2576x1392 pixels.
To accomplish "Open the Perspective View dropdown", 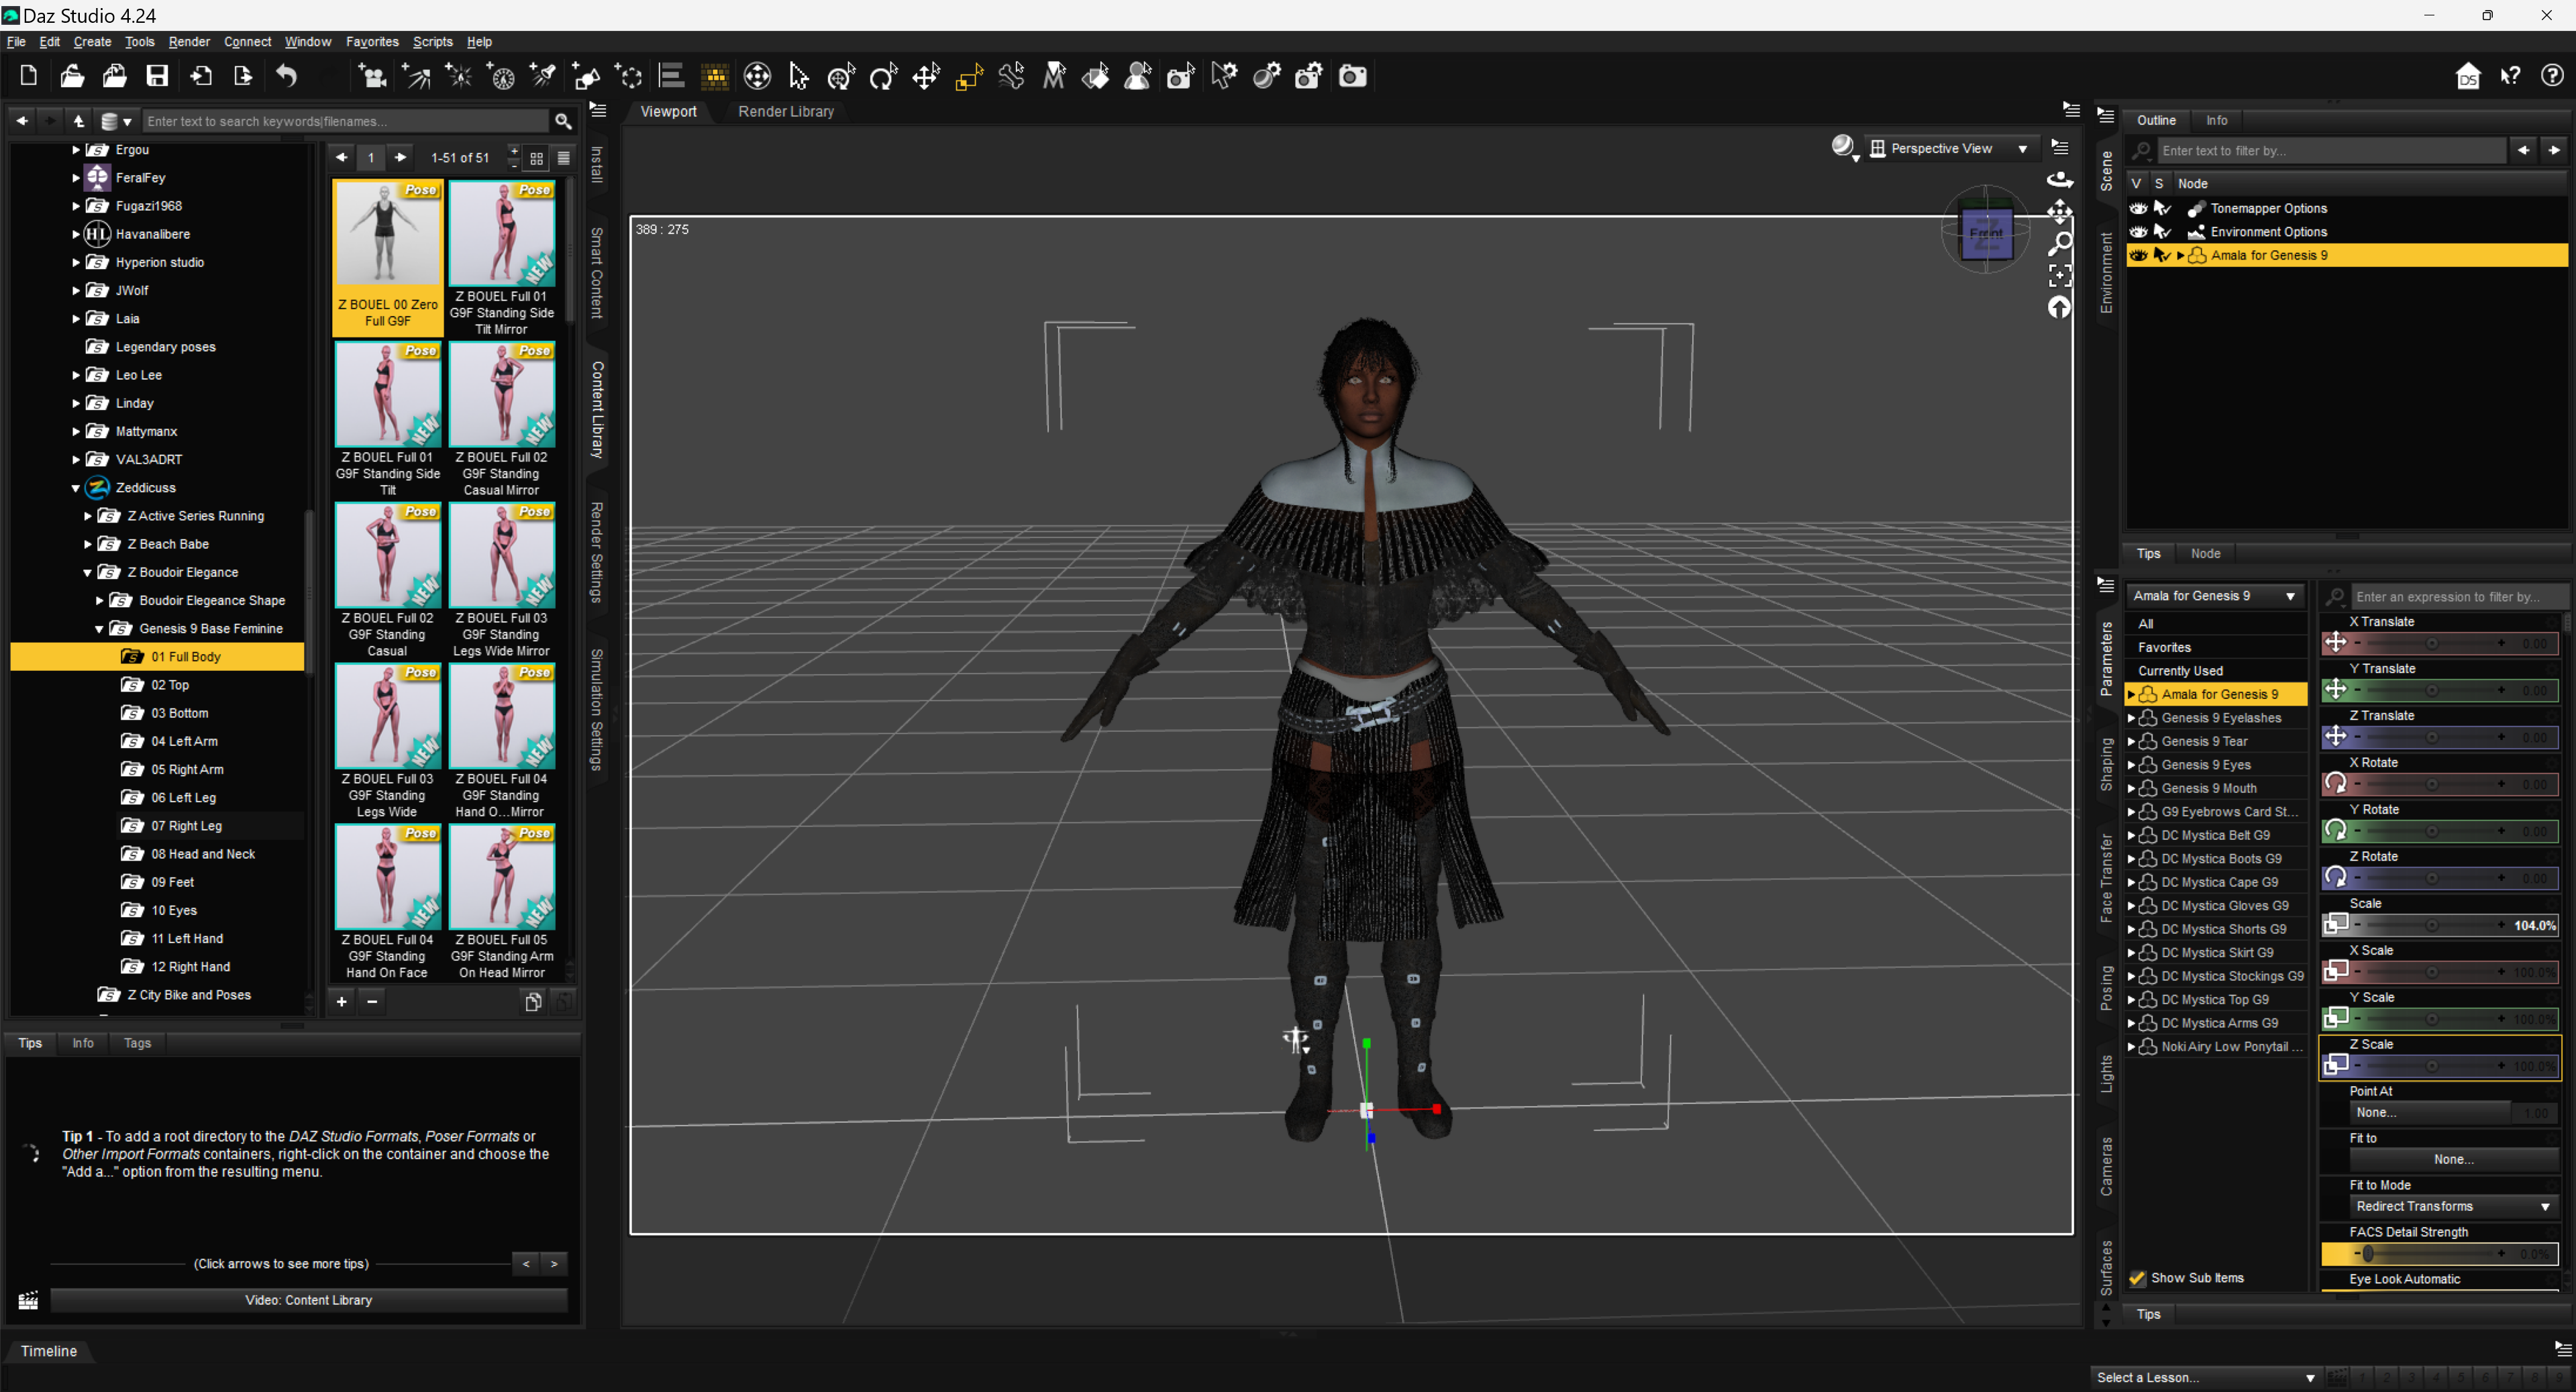I will (x=1954, y=148).
